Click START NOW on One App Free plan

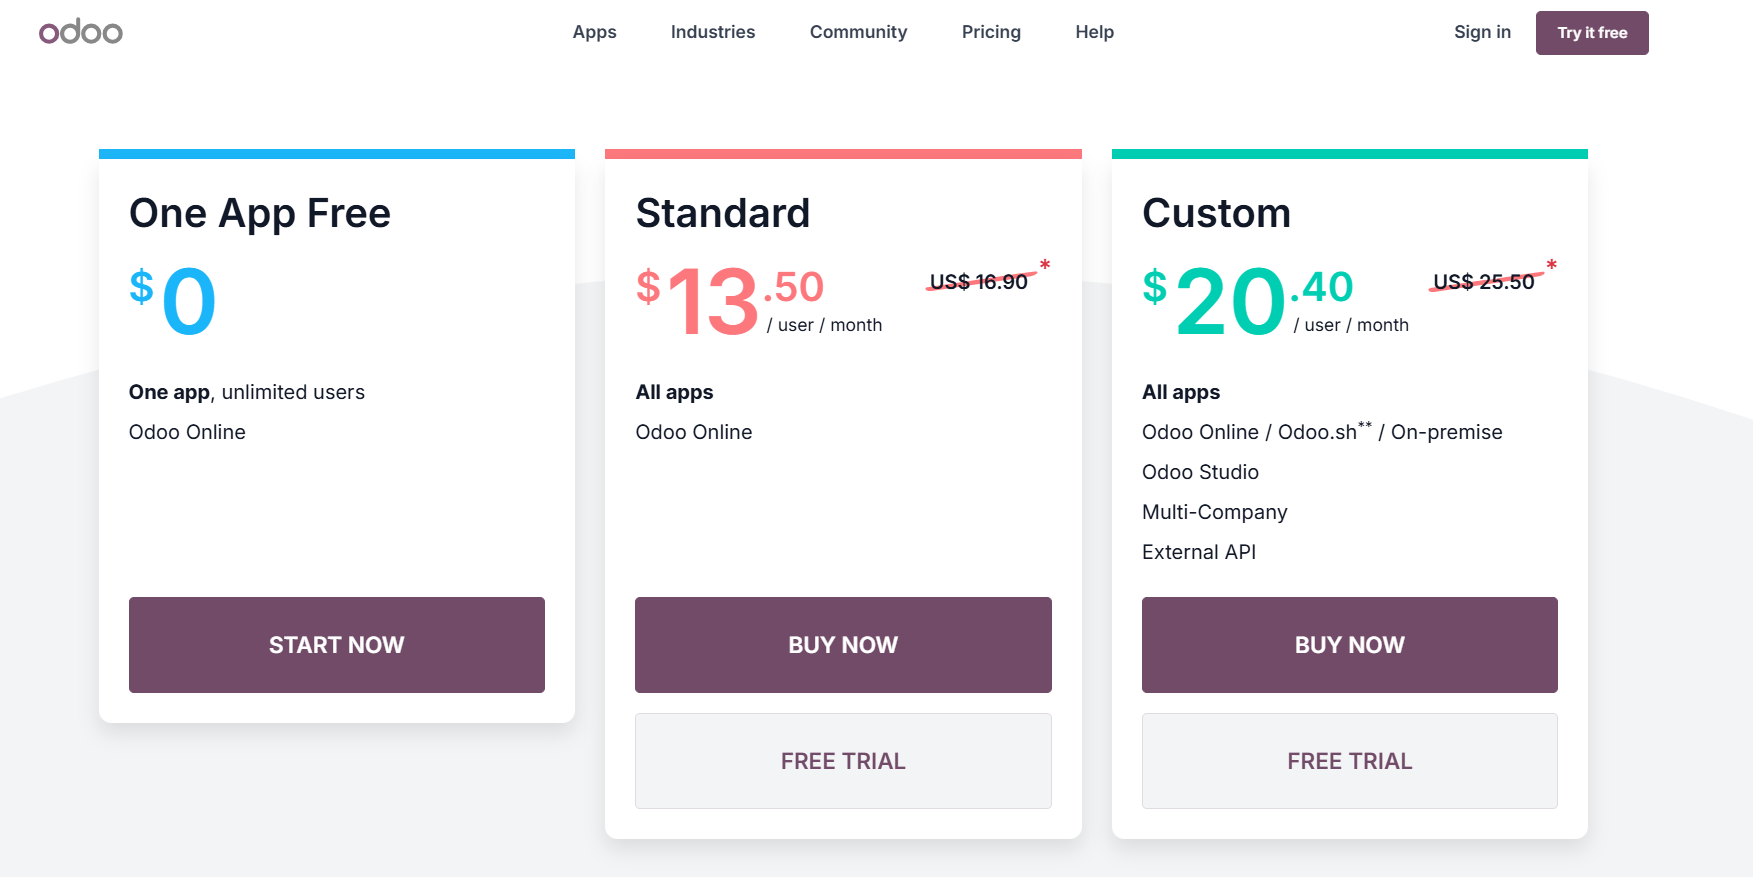click(x=337, y=645)
